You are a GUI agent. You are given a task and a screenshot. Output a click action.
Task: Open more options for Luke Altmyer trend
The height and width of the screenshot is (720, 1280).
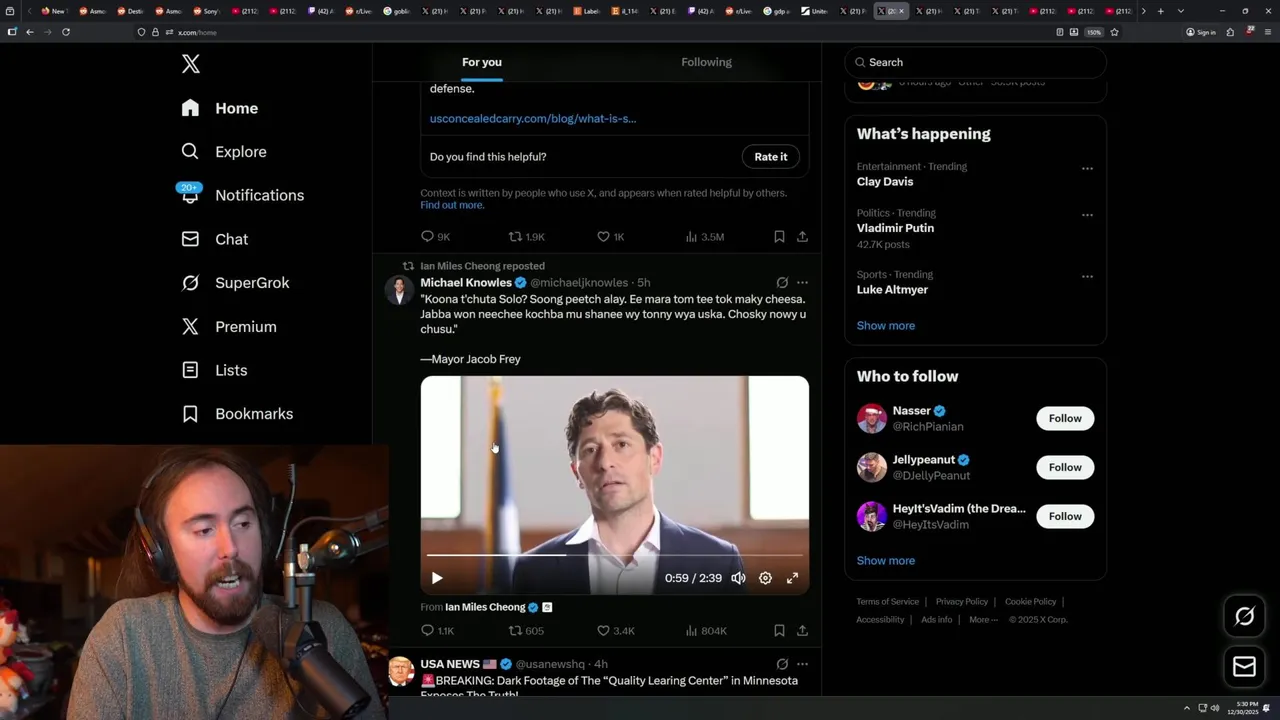[x=1087, y=276]
